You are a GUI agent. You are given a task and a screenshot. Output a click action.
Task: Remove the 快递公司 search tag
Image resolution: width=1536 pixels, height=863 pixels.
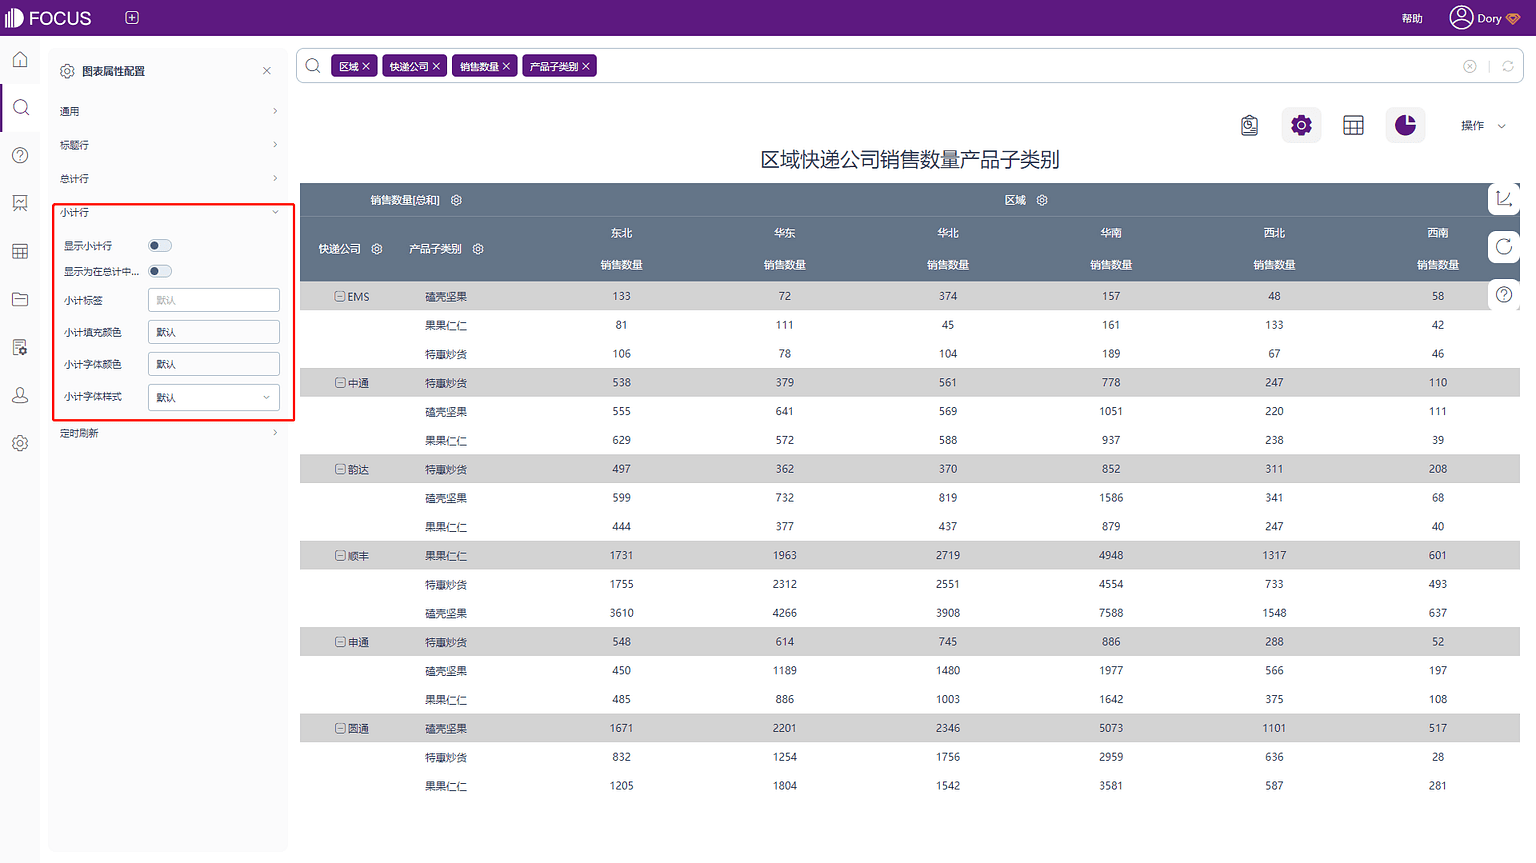pyautogui.click(x=436, y=66)
